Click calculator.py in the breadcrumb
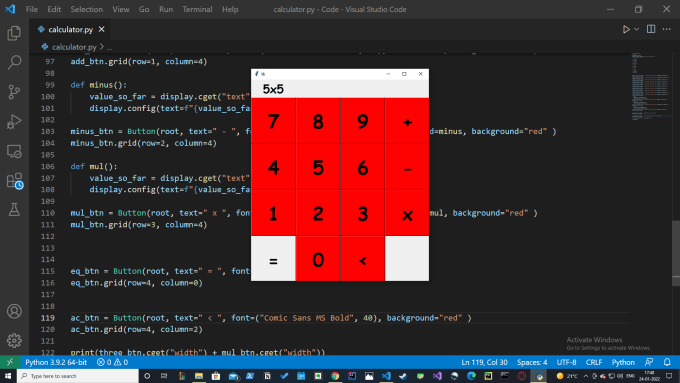 pyautogui.click(x=74, y=47)
